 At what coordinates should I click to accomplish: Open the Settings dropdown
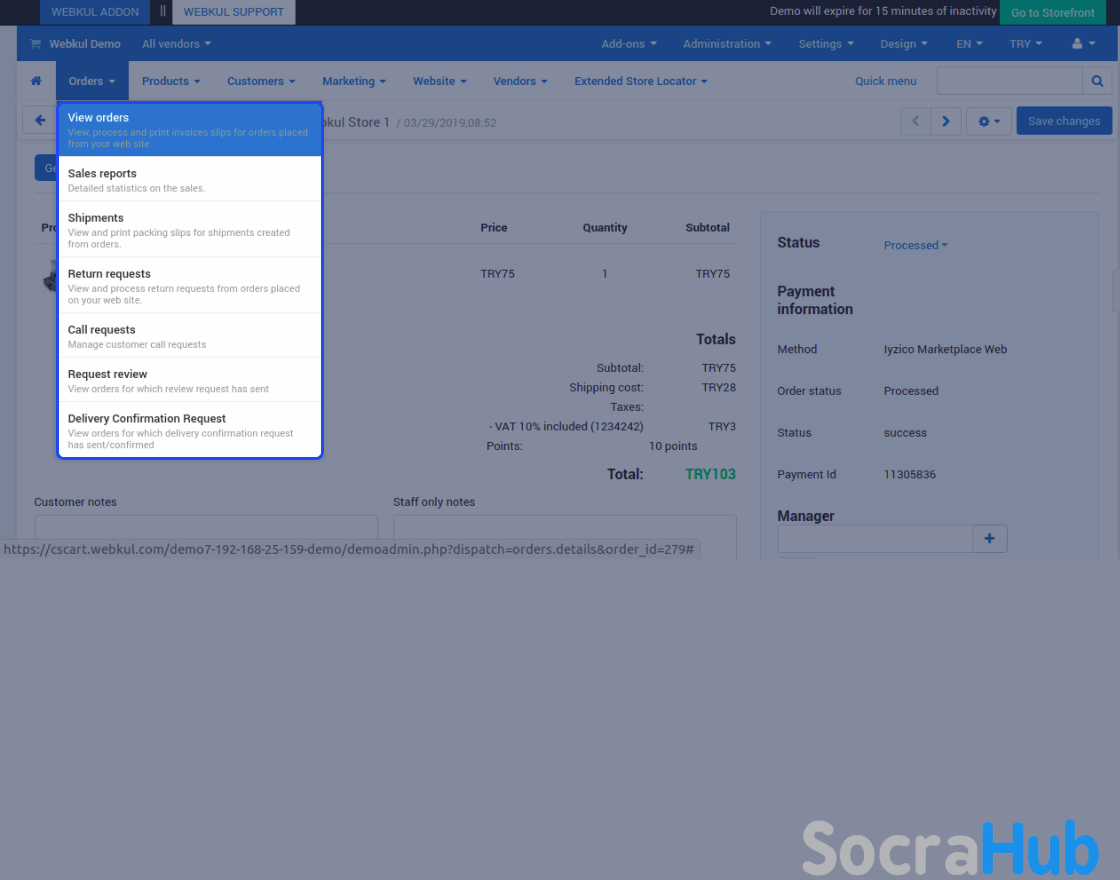[826, 44]
